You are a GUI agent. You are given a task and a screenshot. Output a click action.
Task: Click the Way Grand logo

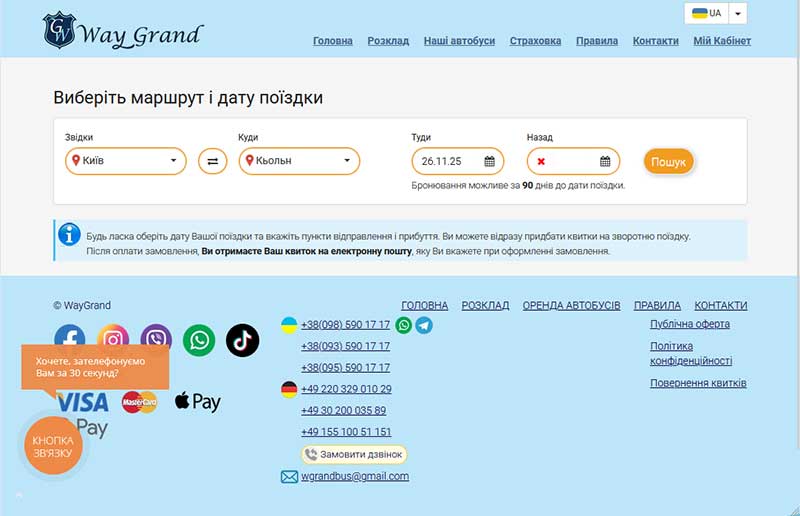[122, 32]
